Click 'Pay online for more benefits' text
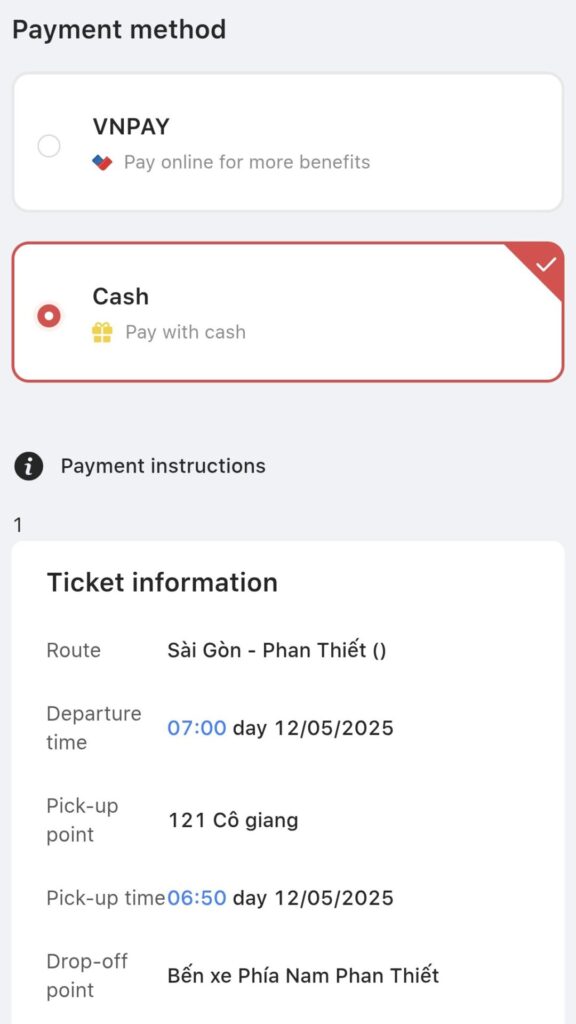The height and width of the screenshot is (1024, 576). click(x=247, y=162)
